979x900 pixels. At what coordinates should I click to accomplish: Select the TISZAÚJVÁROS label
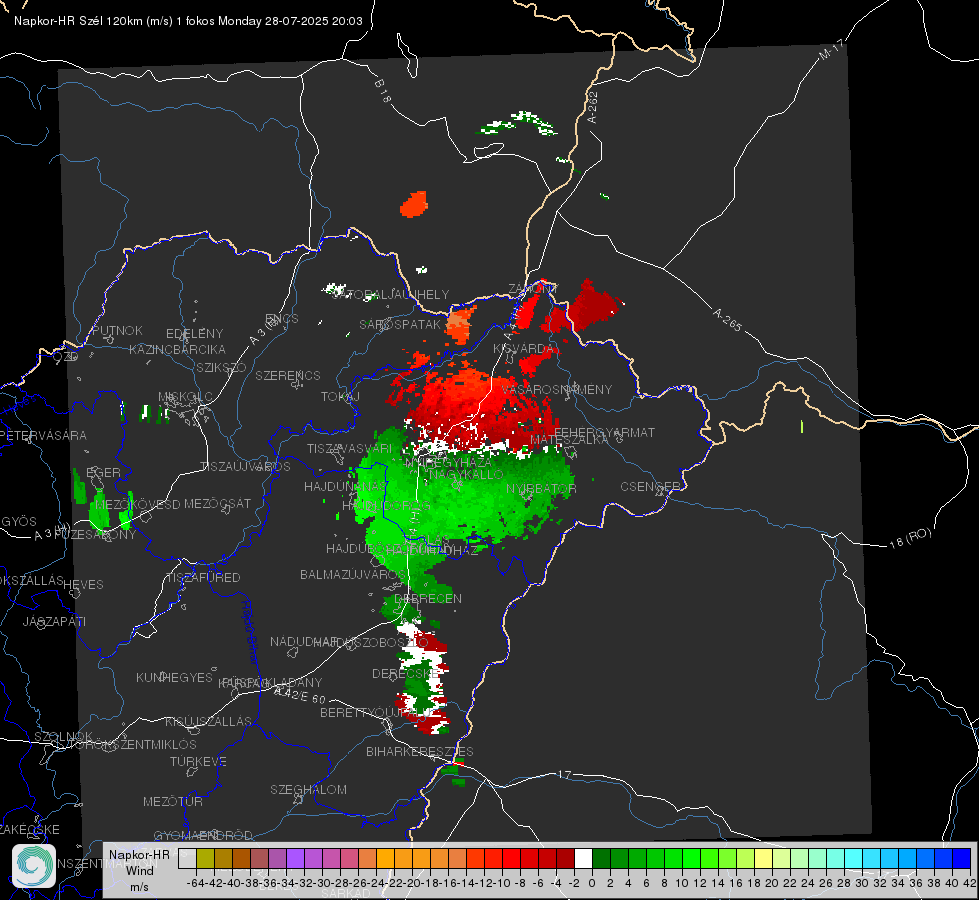point(245,467)
